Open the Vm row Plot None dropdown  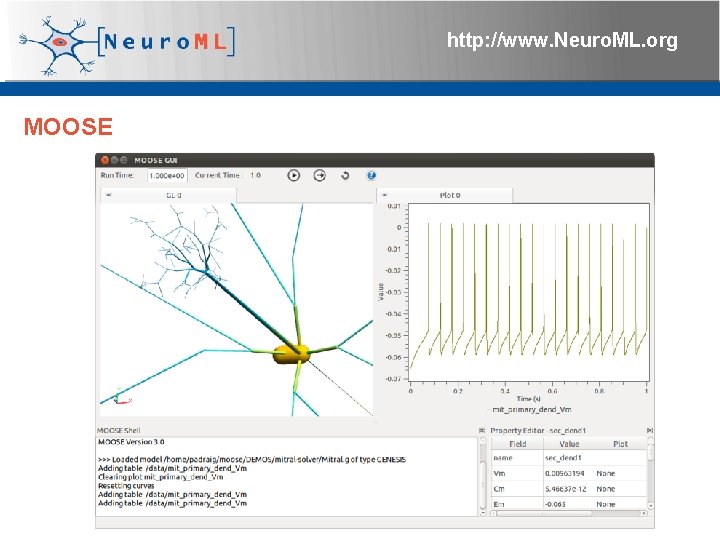tap(620, 473)
